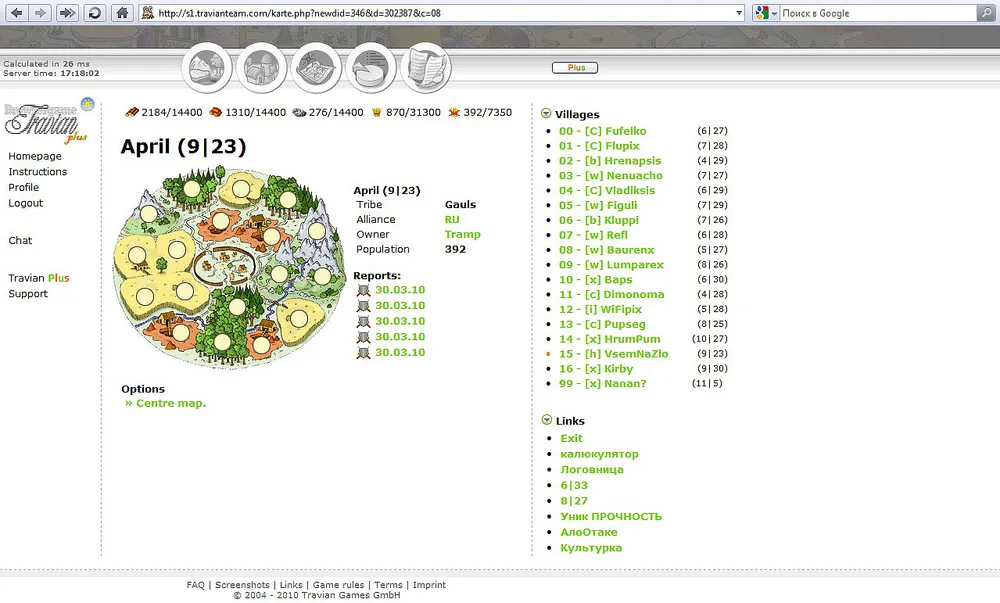
Task: Open the fourth 30.03.10 report link
Action: tap(400, 337)
